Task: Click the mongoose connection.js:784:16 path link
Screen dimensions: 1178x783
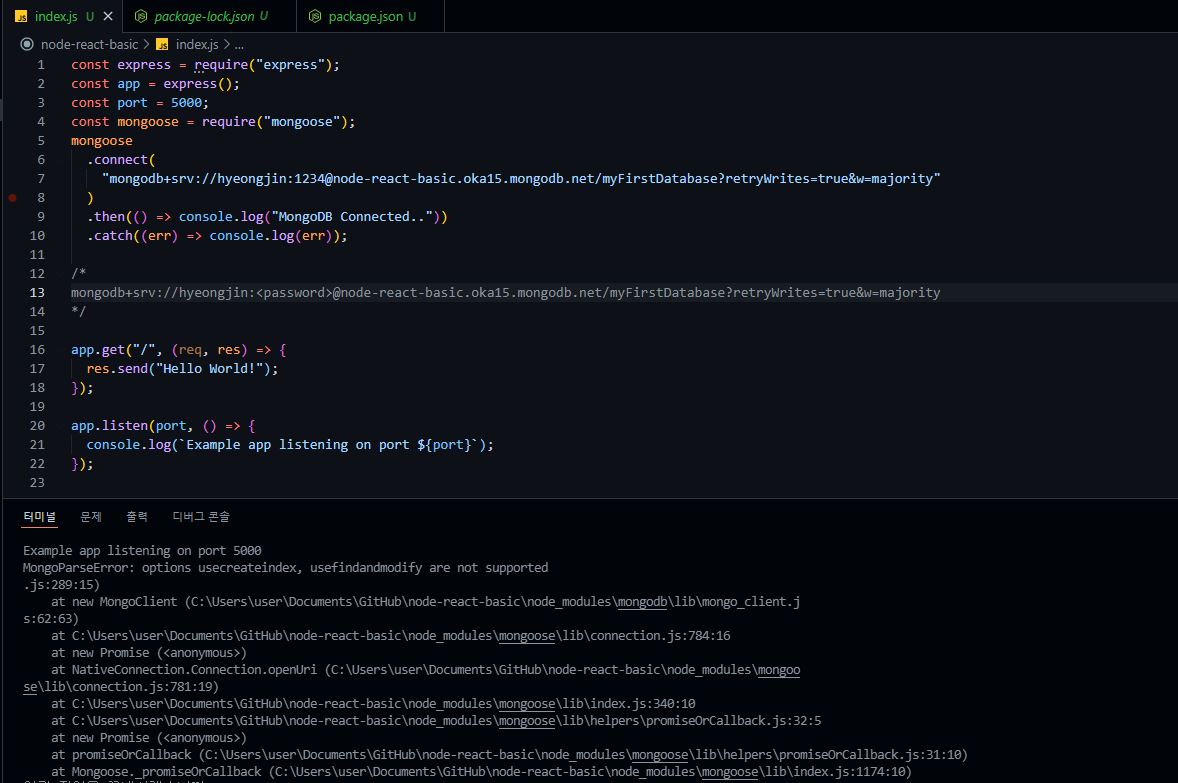Action: click(527, 635)
